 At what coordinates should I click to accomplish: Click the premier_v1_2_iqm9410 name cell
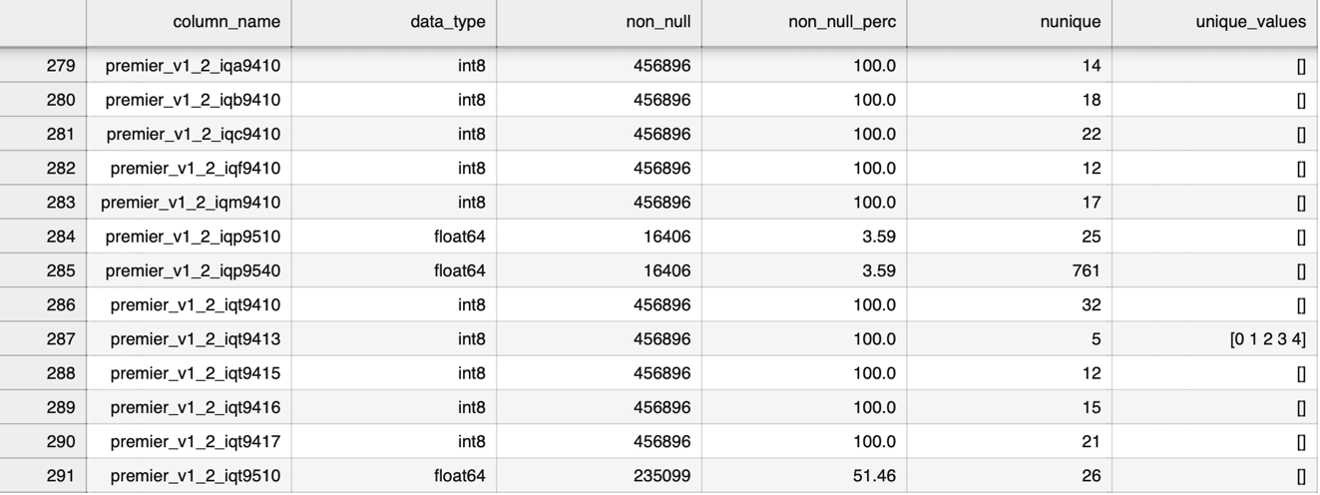tap(190, 202)
